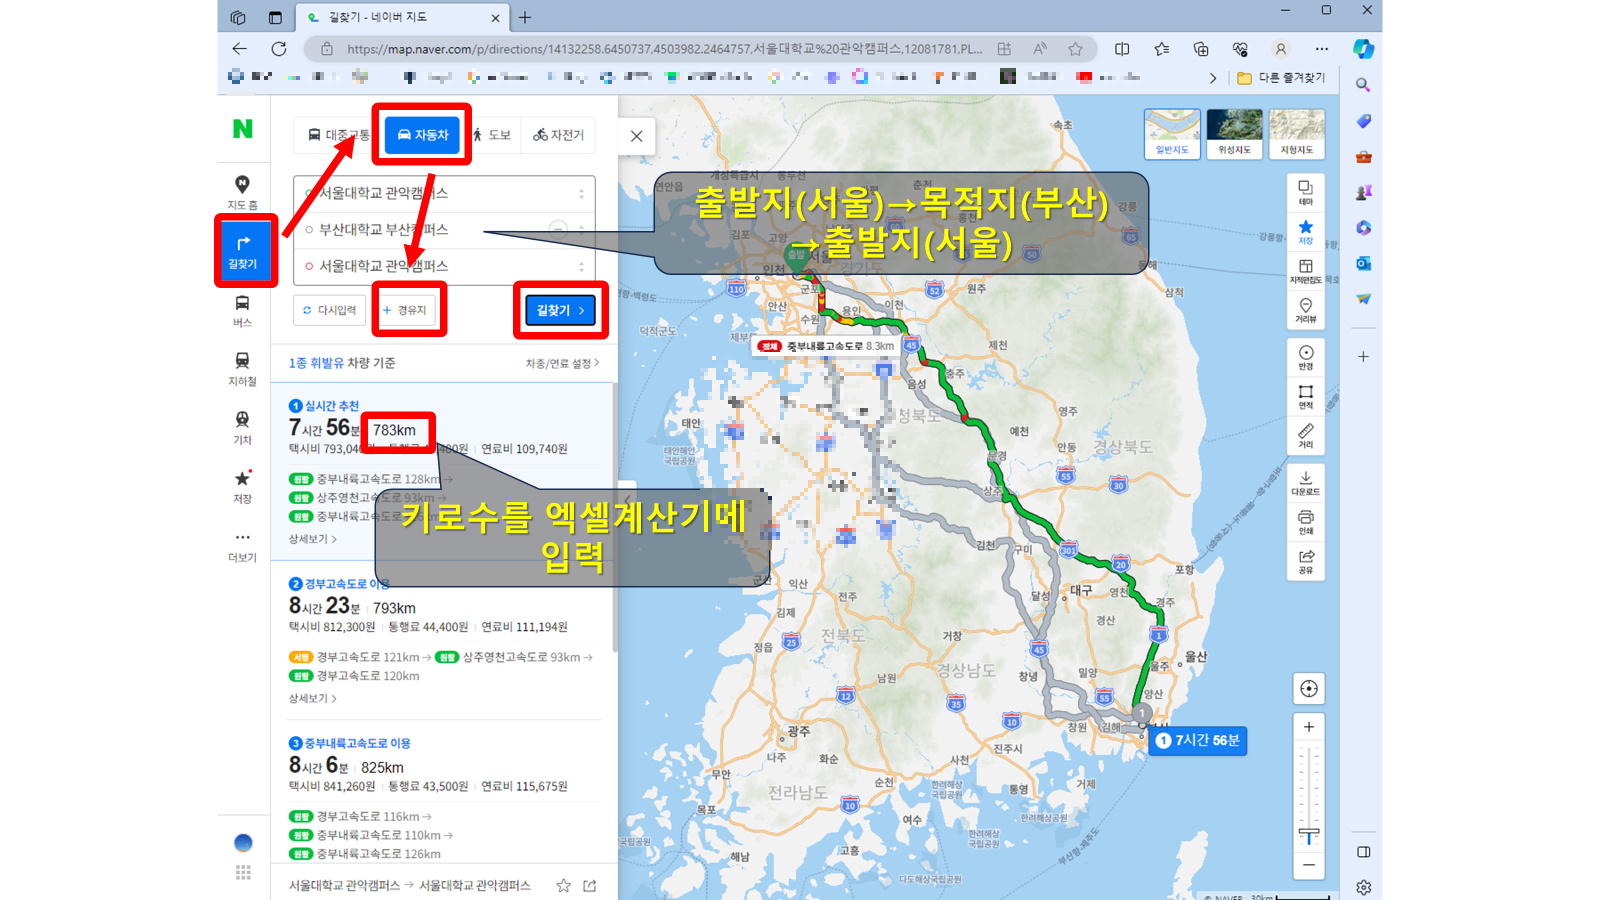Open the 저장 saved places sidebar icon

coord(242,486)
